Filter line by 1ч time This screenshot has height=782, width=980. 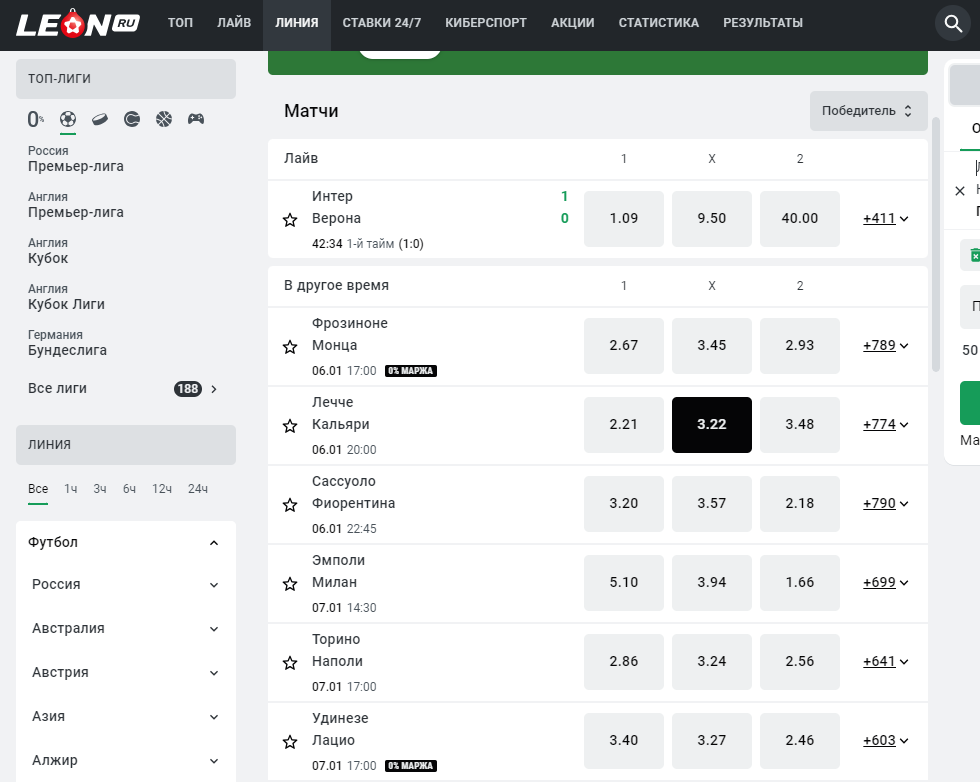click(x=71, y=489)
